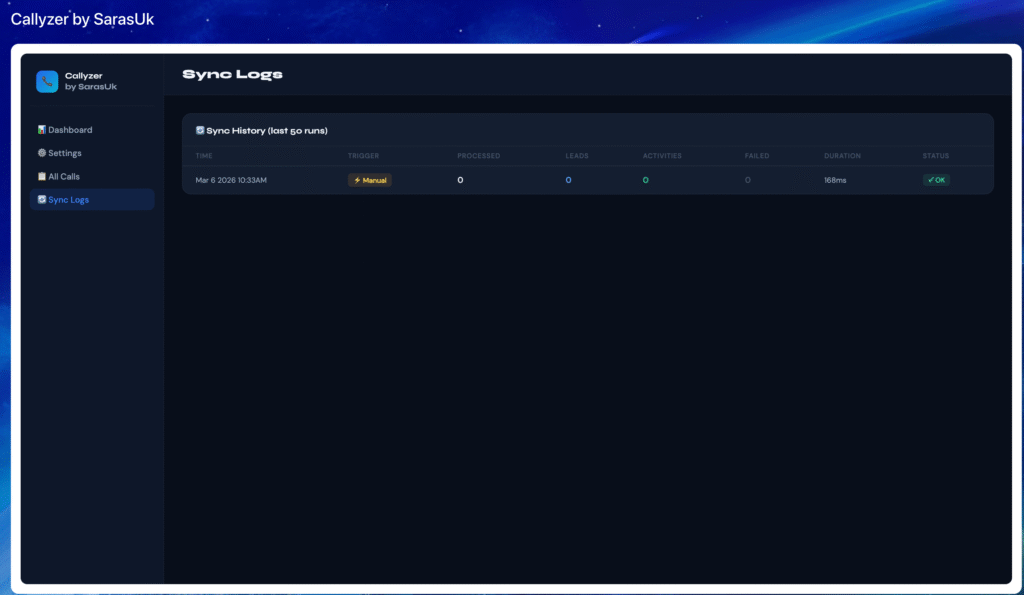Click the checkmark in the OK status badge
Image resolution: width=1024 pixels, height=595 pixels.
931,180
